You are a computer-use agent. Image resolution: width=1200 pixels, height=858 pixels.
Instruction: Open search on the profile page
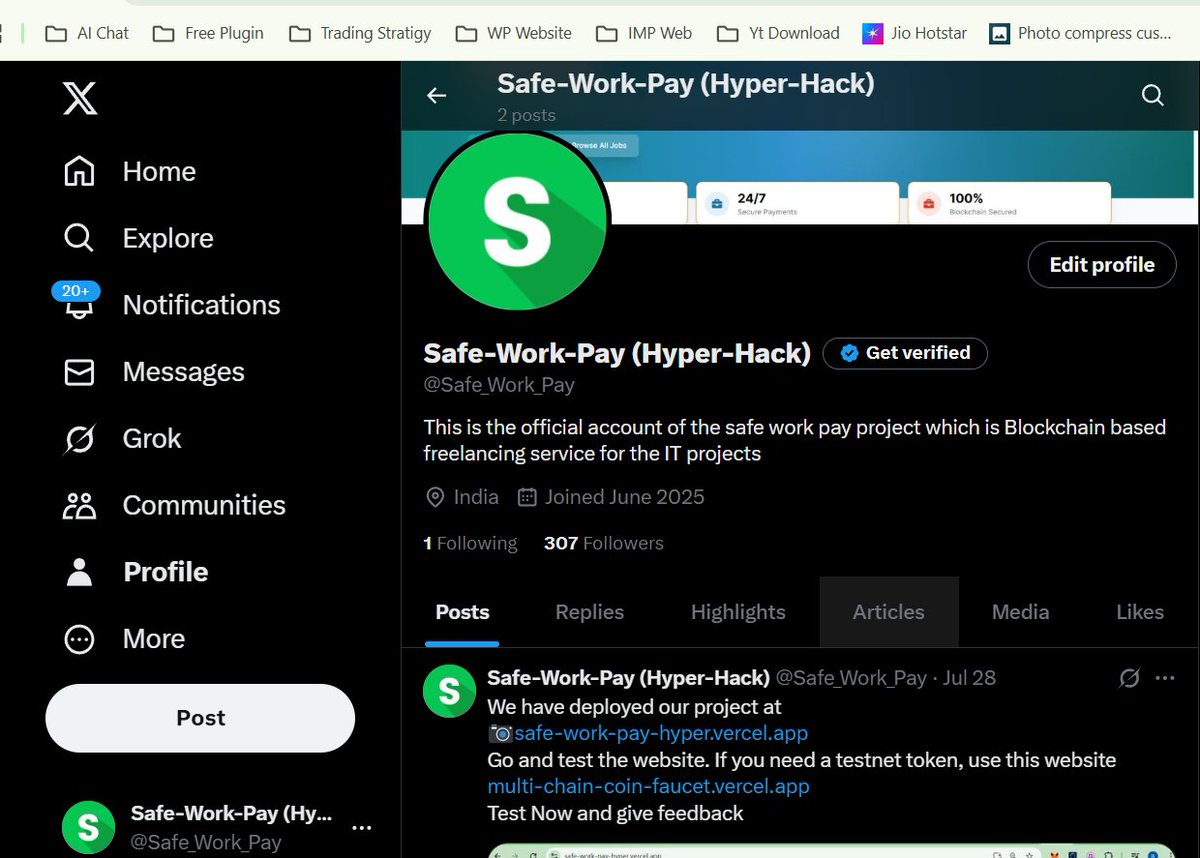coord(1152,95)
